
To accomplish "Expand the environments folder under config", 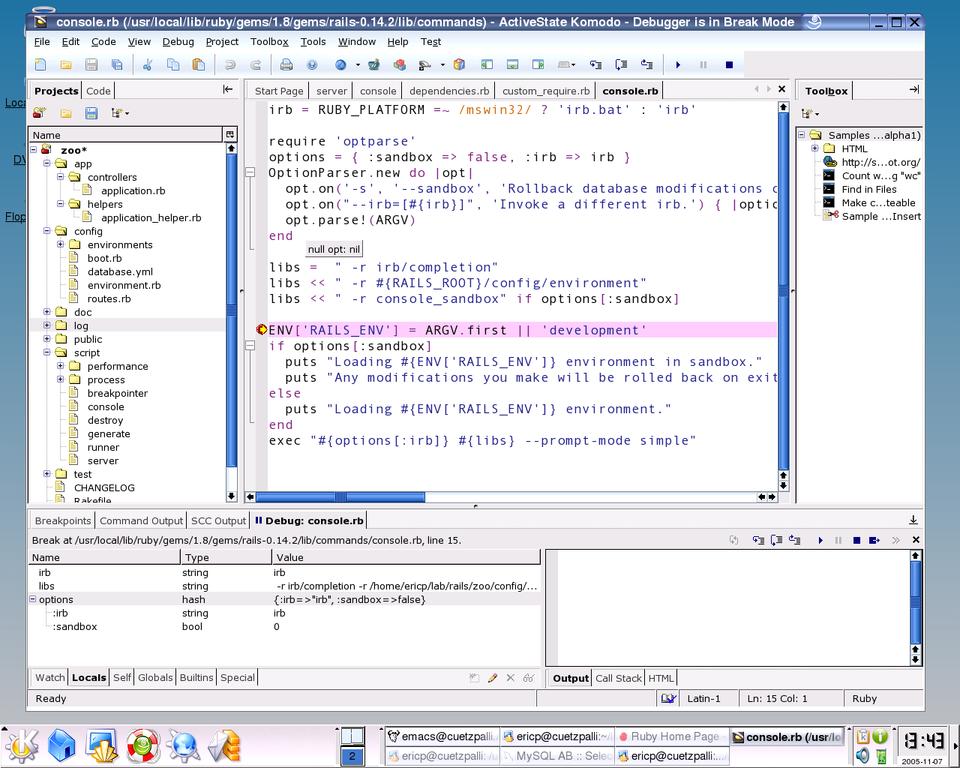I will 60,245.
